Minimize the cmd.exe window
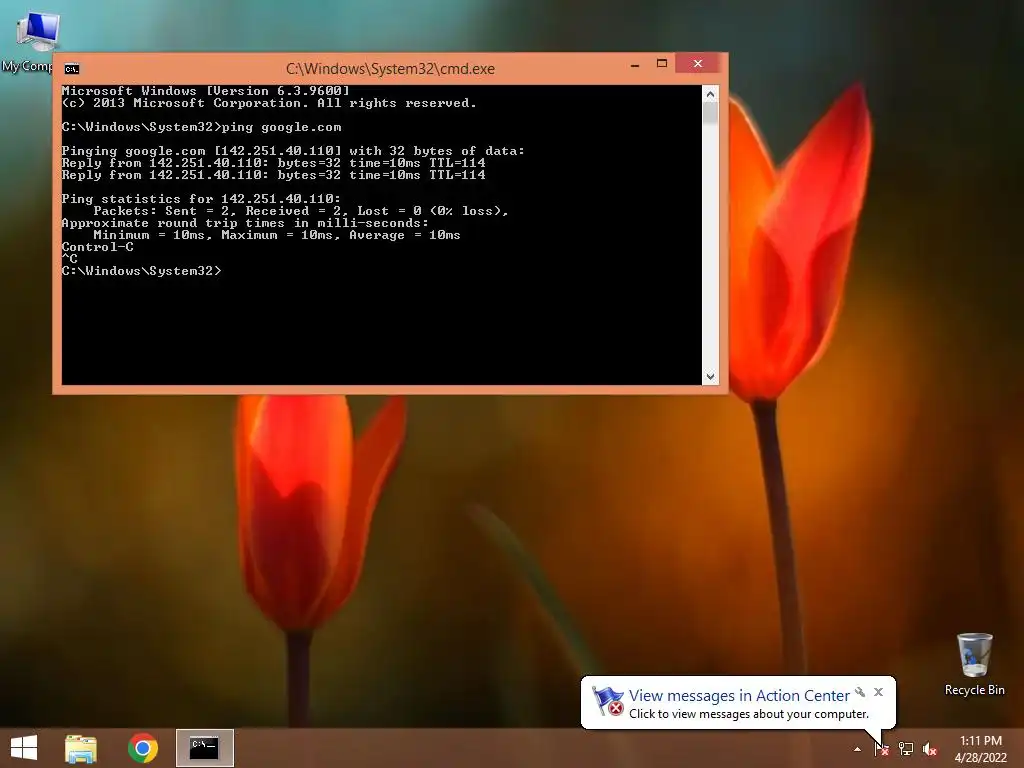Viewport: 1024px width, 768px height. coord(635,65)
